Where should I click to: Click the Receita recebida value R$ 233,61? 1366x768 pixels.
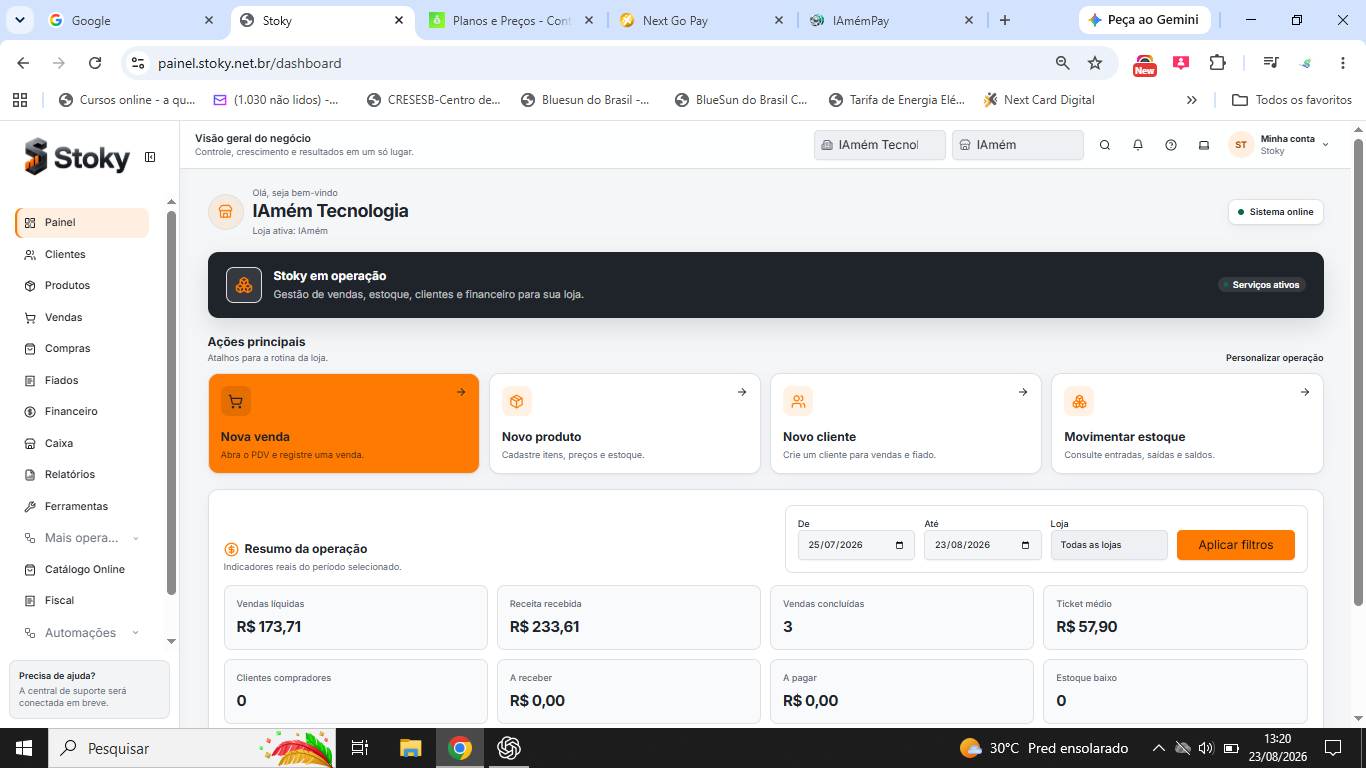[545, 627]
